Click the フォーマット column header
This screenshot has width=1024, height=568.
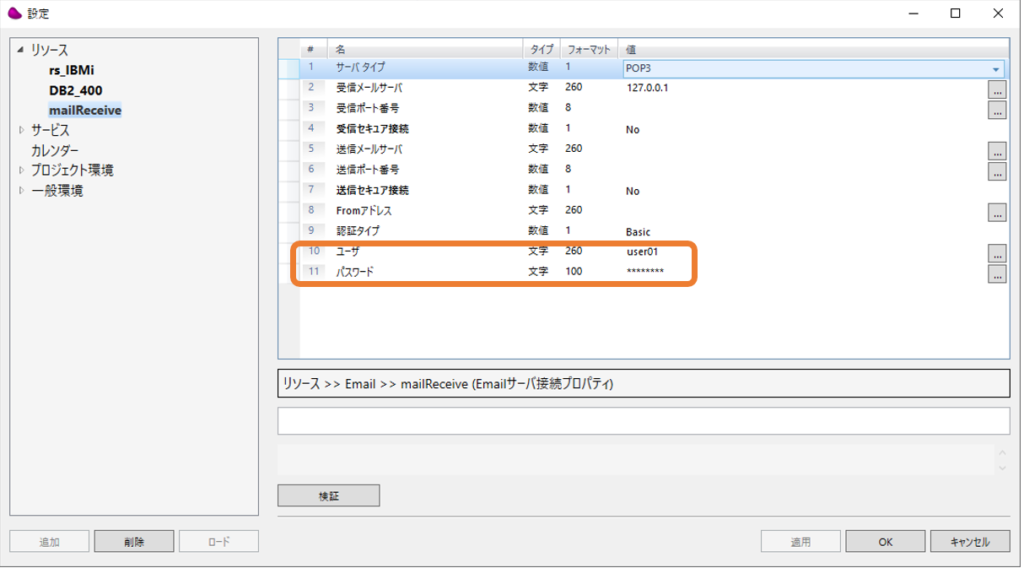coord(588,49)
